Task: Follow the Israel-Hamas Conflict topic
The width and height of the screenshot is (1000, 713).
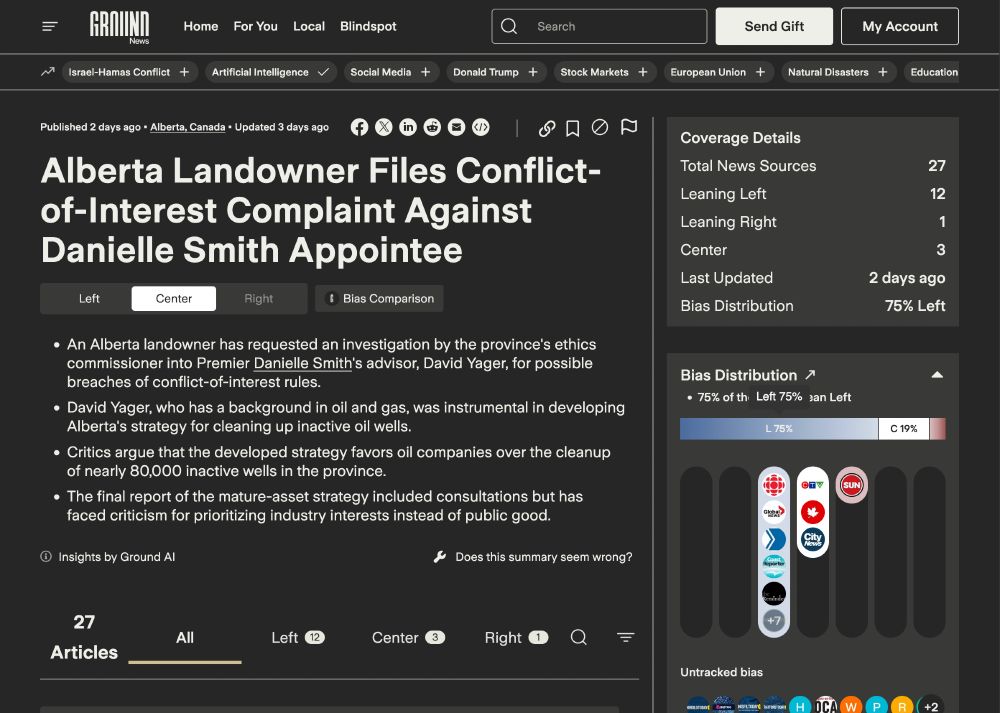Action: tap(184, 72)
